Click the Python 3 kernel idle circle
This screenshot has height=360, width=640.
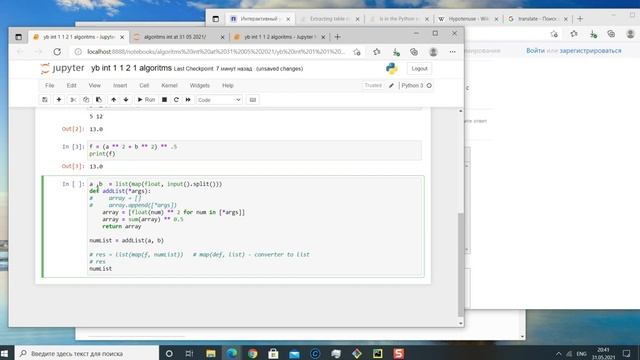click(x=429, y=85)
